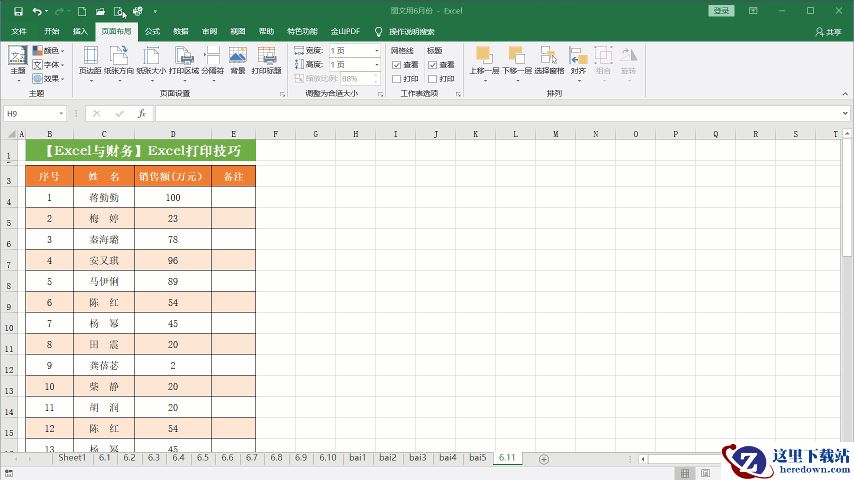Screen dimensions: 854x480
Task: Click Send Backward (下移一层) icon
Action: pyautogui.click(x=517, y=64)
